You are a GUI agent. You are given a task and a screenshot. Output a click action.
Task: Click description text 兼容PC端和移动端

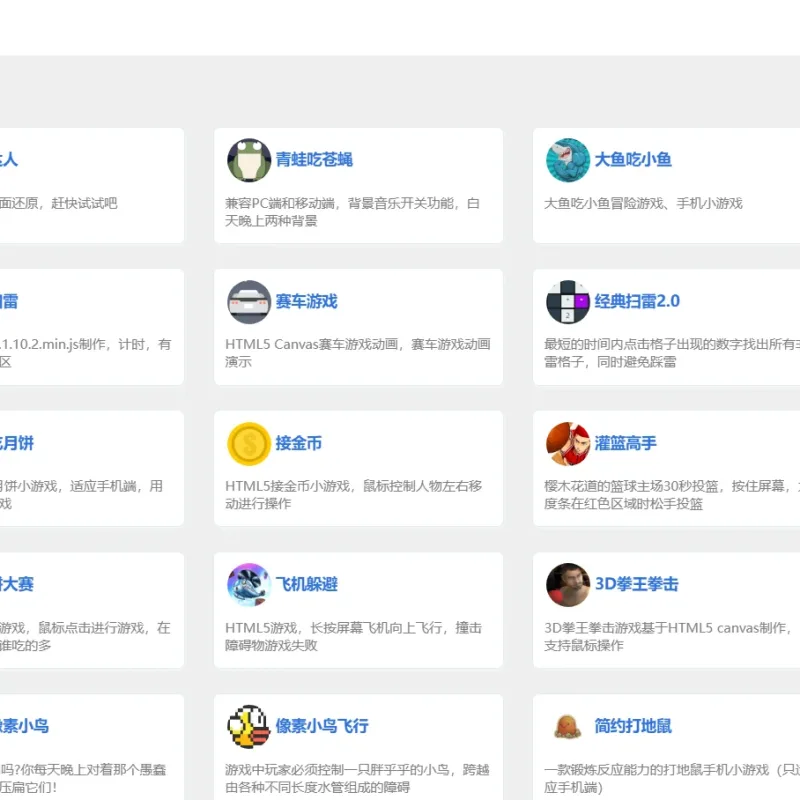tap(280, 204)
